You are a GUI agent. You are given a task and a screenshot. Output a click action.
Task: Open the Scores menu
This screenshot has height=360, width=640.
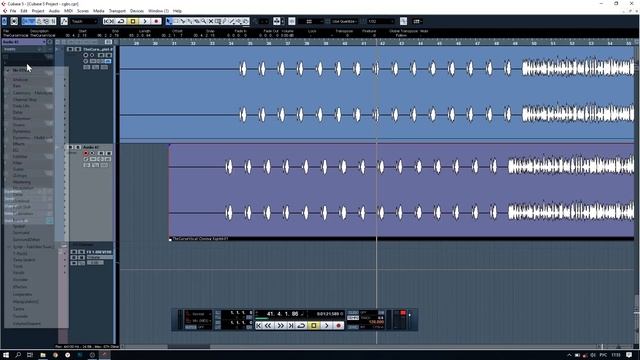coord(83,11)
